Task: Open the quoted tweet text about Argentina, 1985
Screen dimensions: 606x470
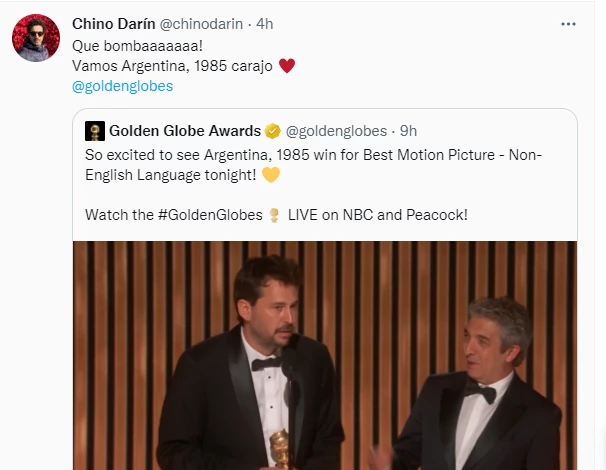Action: point(313,165)
